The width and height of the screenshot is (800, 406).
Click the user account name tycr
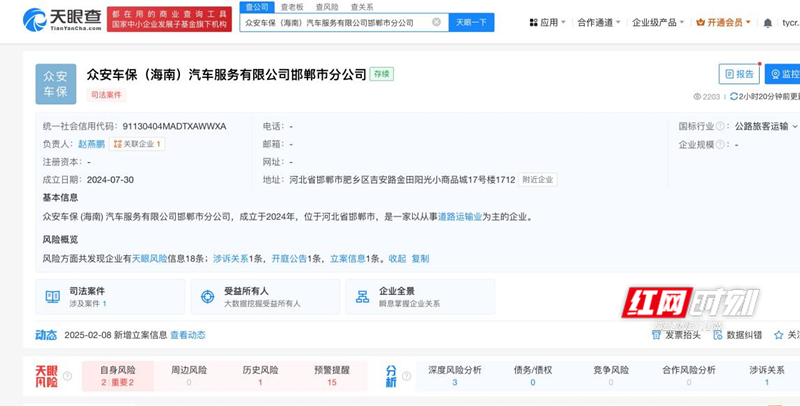[791, 22]
